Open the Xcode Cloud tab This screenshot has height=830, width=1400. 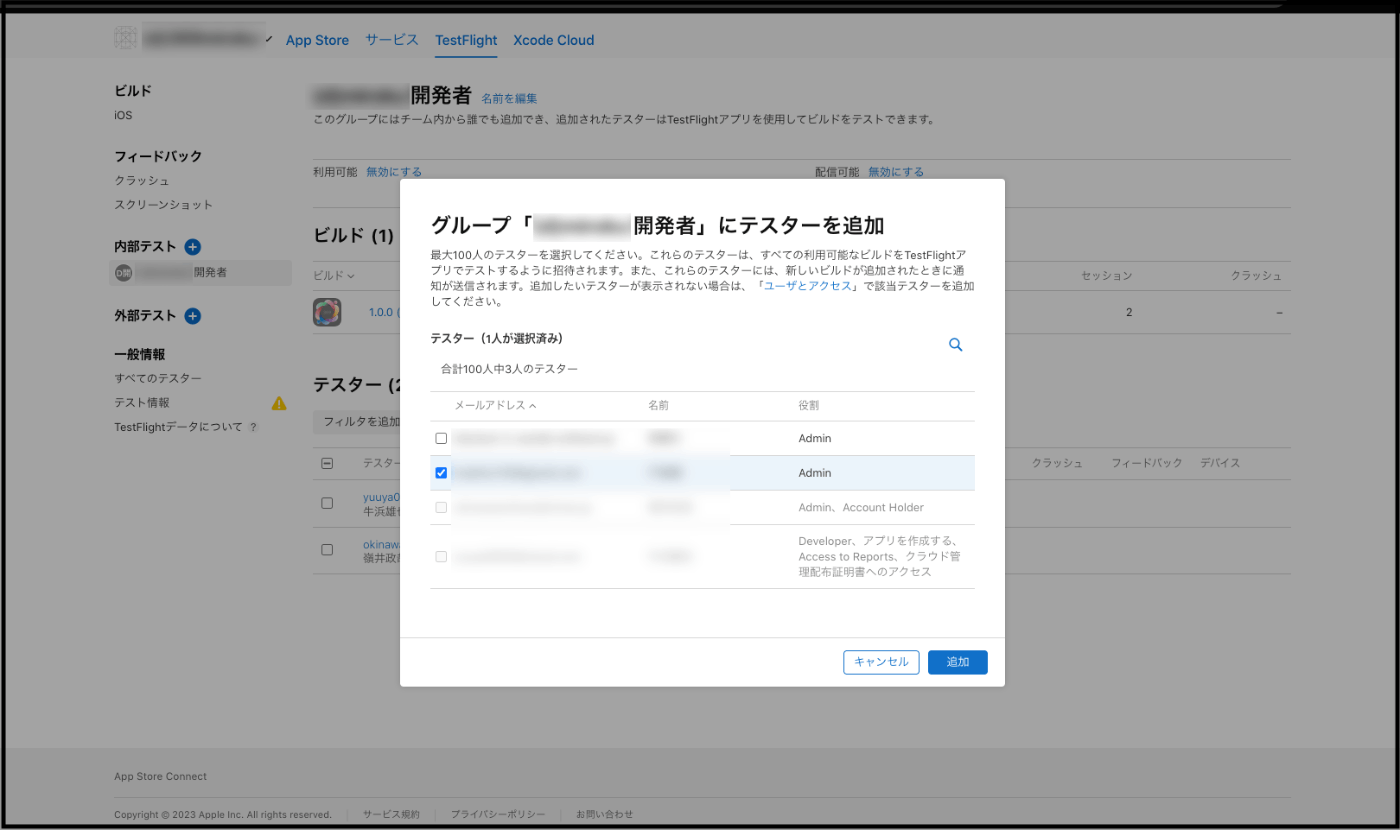[x=553, y=40]
